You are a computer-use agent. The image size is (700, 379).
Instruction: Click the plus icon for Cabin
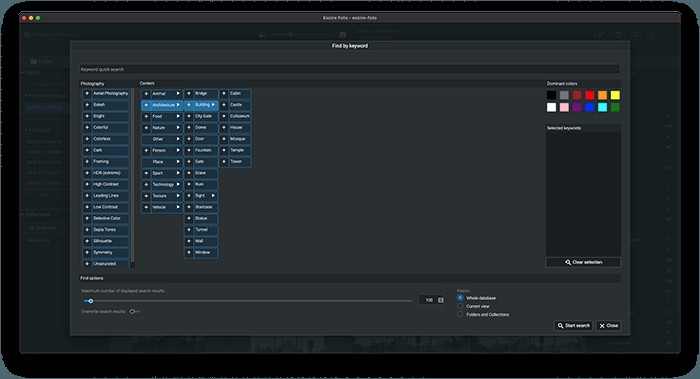pyautogui.click(x=224, y=94)
